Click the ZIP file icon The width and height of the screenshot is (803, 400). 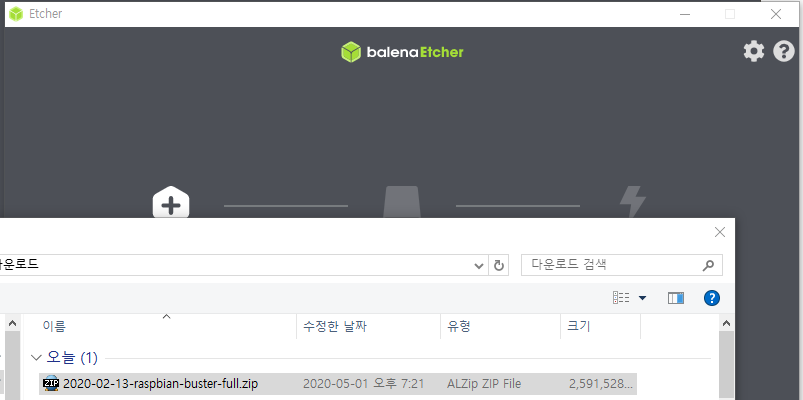[x=51, y=384]
